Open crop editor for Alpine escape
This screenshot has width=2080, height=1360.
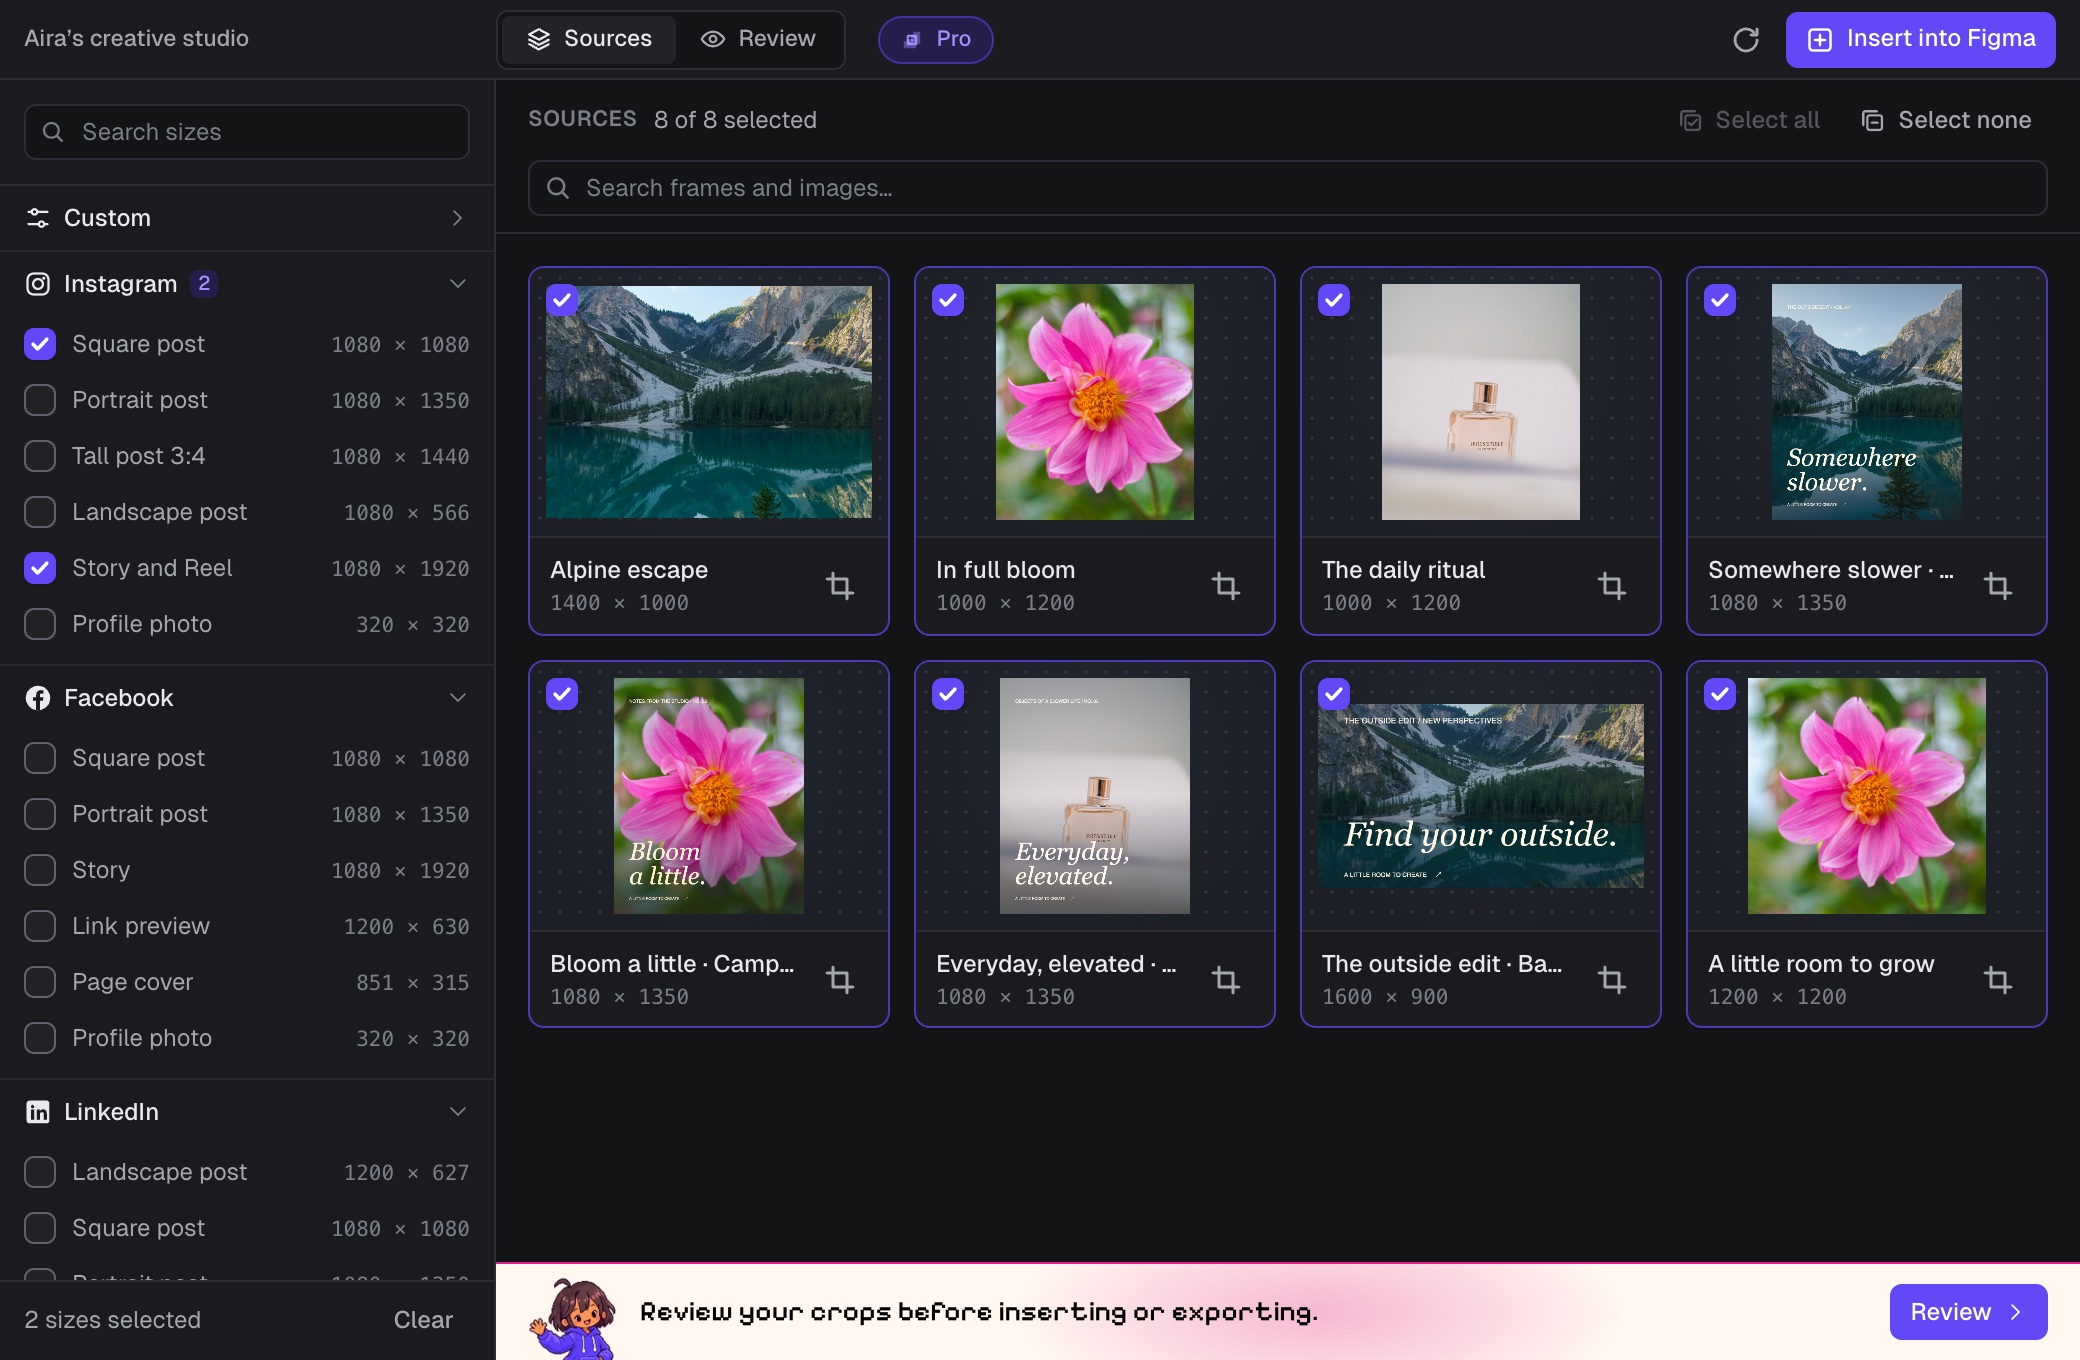840,585
